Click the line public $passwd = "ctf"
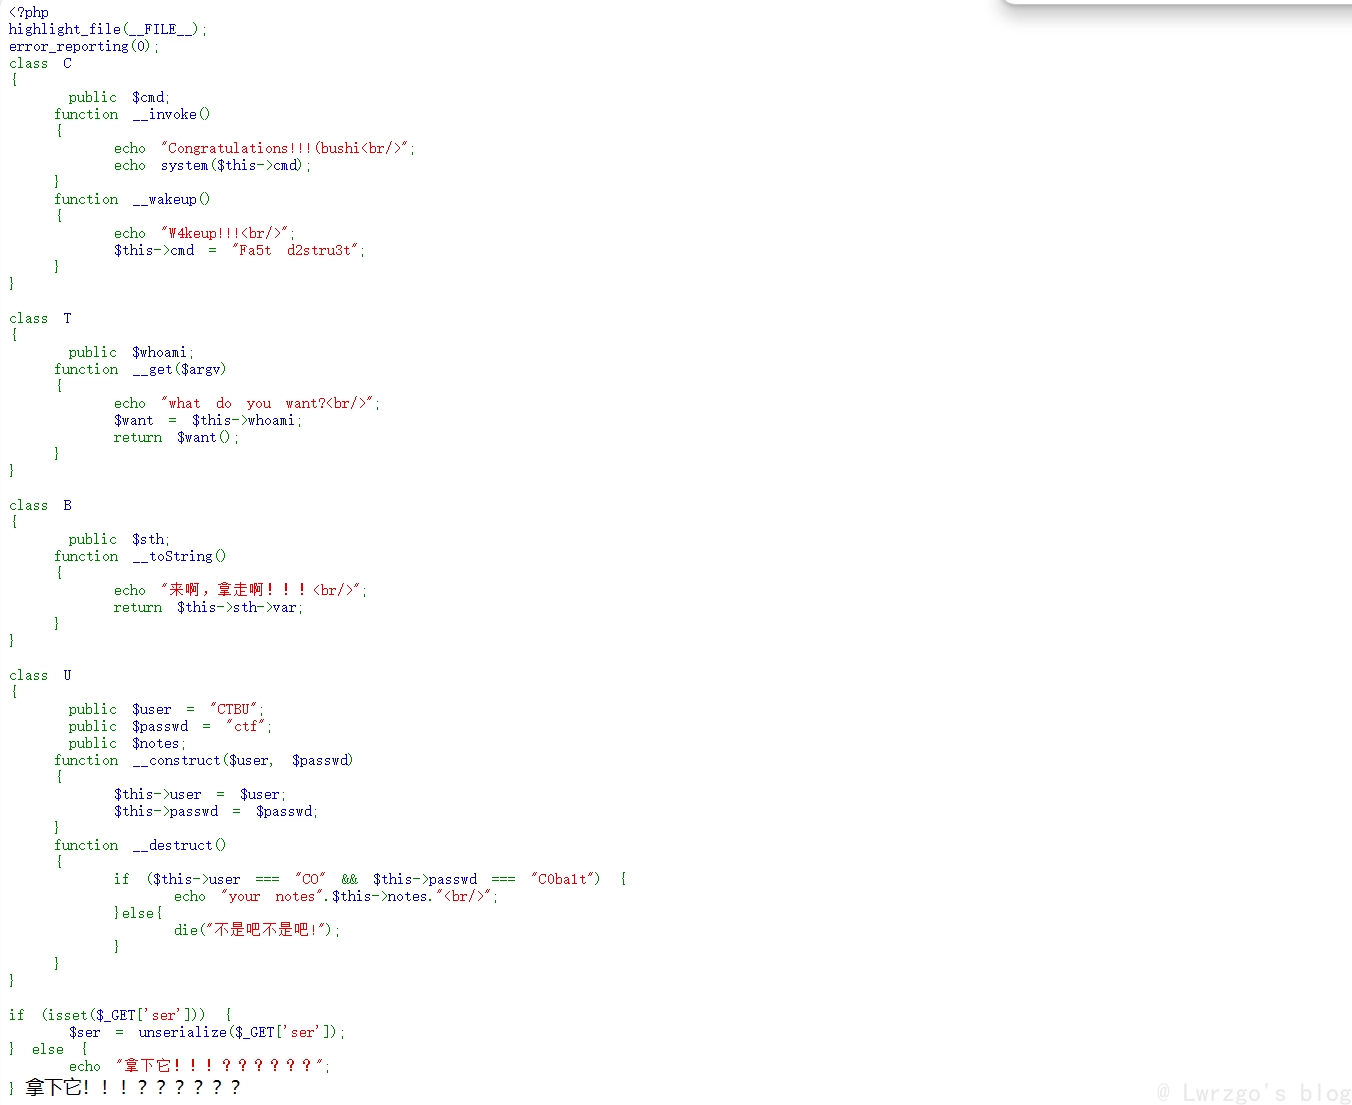The width and height of the screenshot is (1352, 1105). pos(170,726)
